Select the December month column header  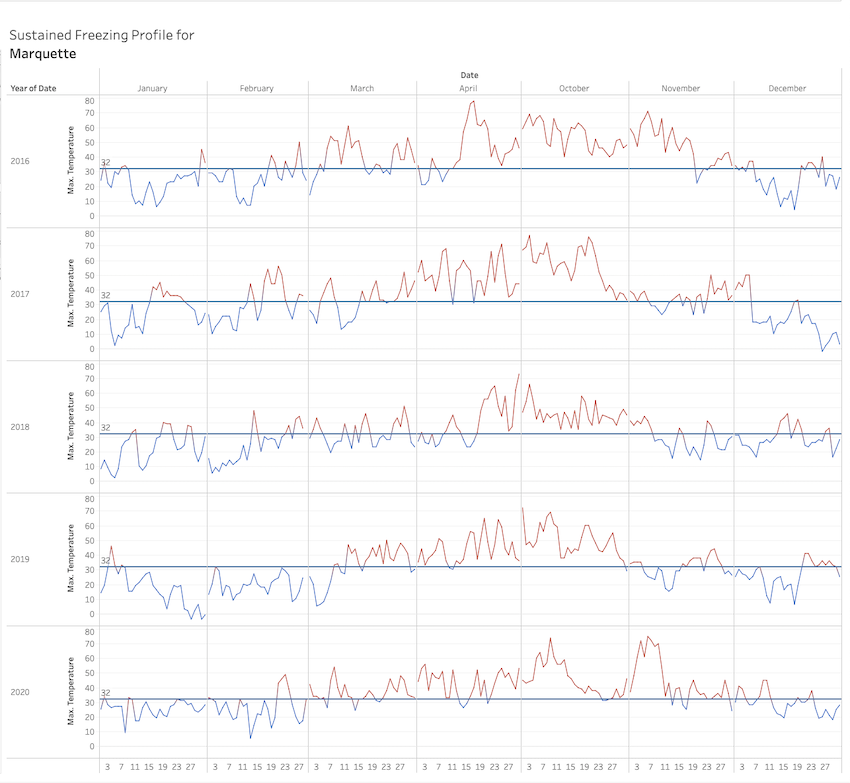tap(787, 88)
